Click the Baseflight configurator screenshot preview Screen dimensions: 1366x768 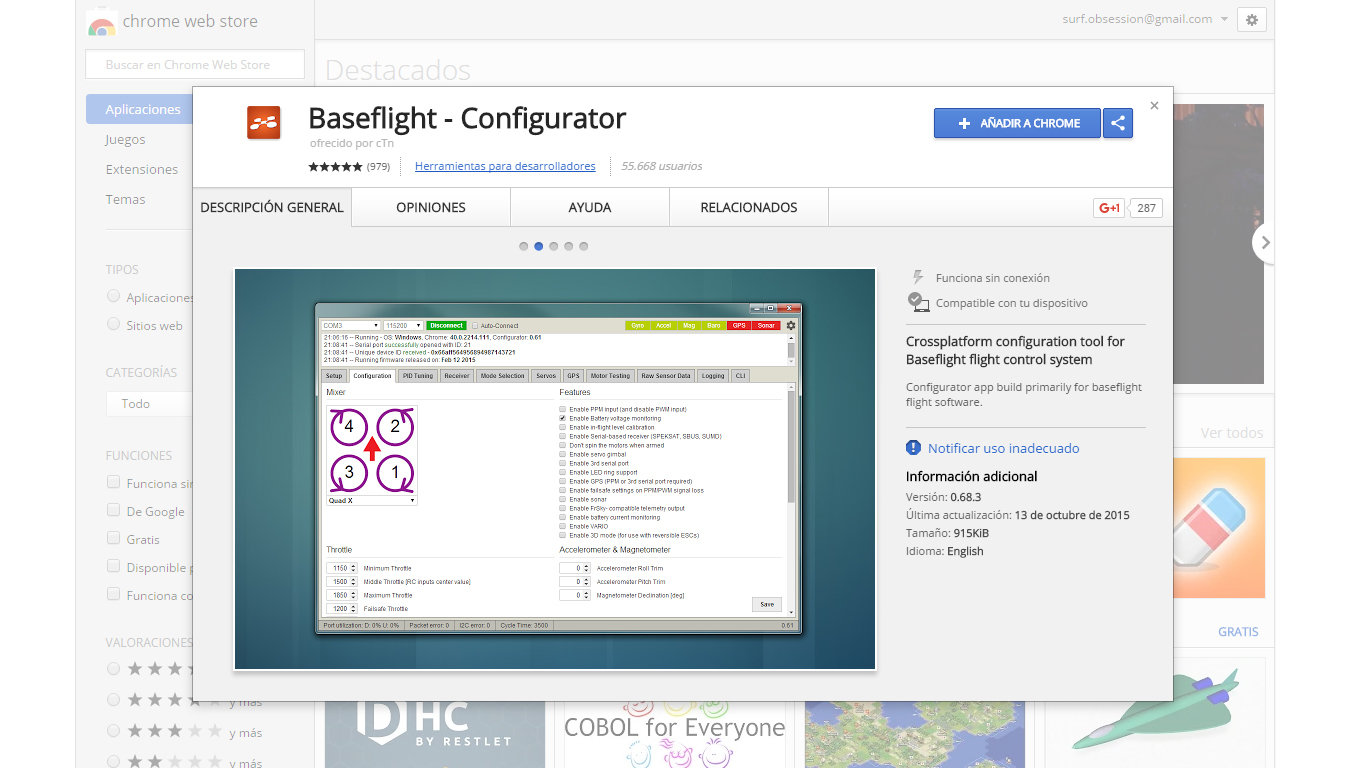tap(555, 469)
